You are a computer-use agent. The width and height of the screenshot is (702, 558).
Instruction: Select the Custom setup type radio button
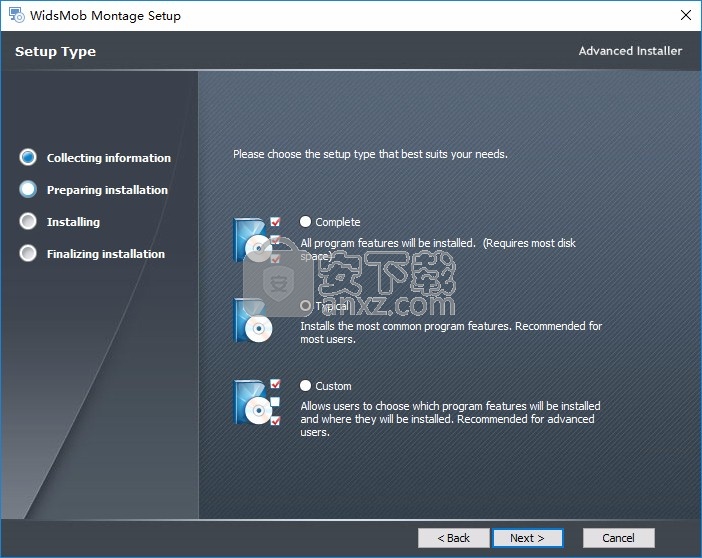point(305,386)
